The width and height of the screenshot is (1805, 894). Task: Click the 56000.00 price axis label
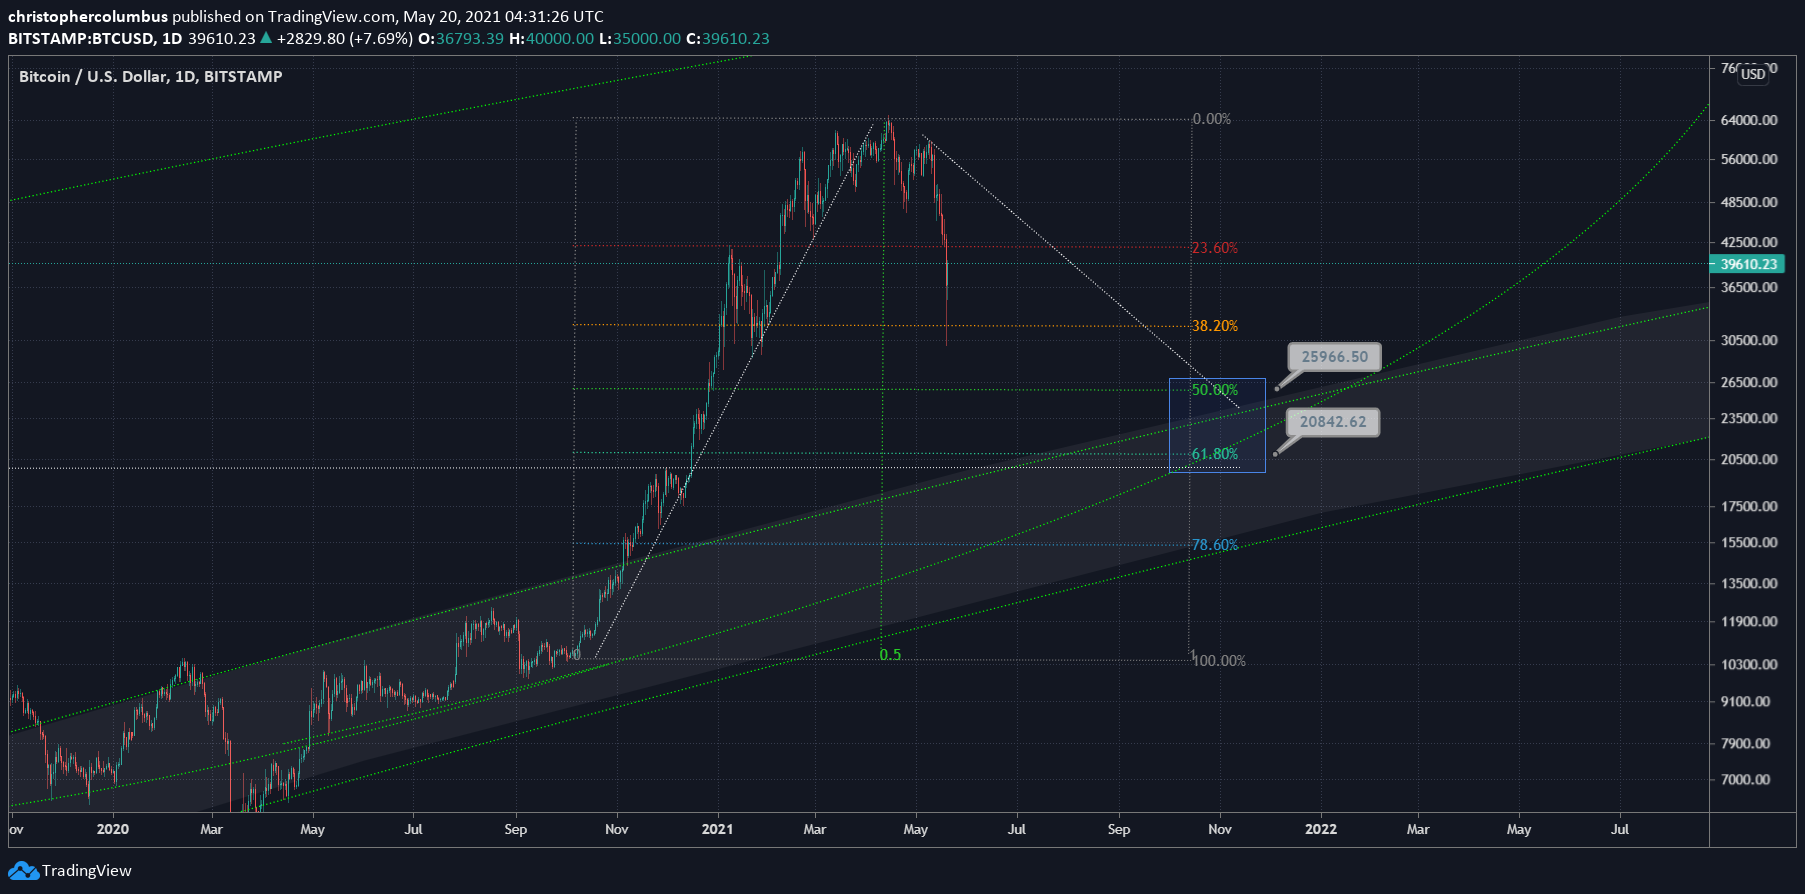[1748, 159]
